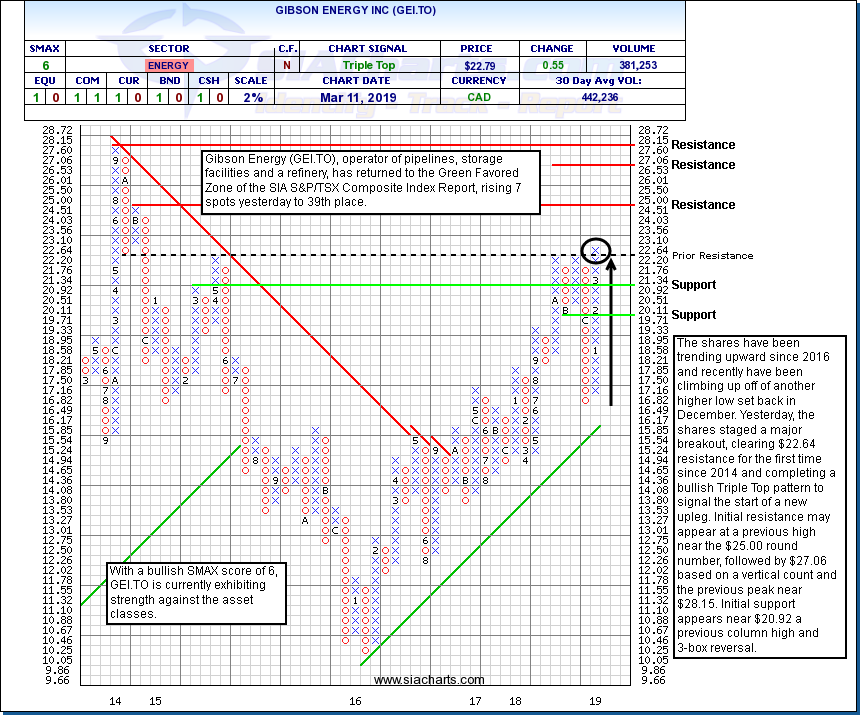Click the top Resistance label
Image resolution: width=860 pixels, height=715 pixels.
coord(703,145)
